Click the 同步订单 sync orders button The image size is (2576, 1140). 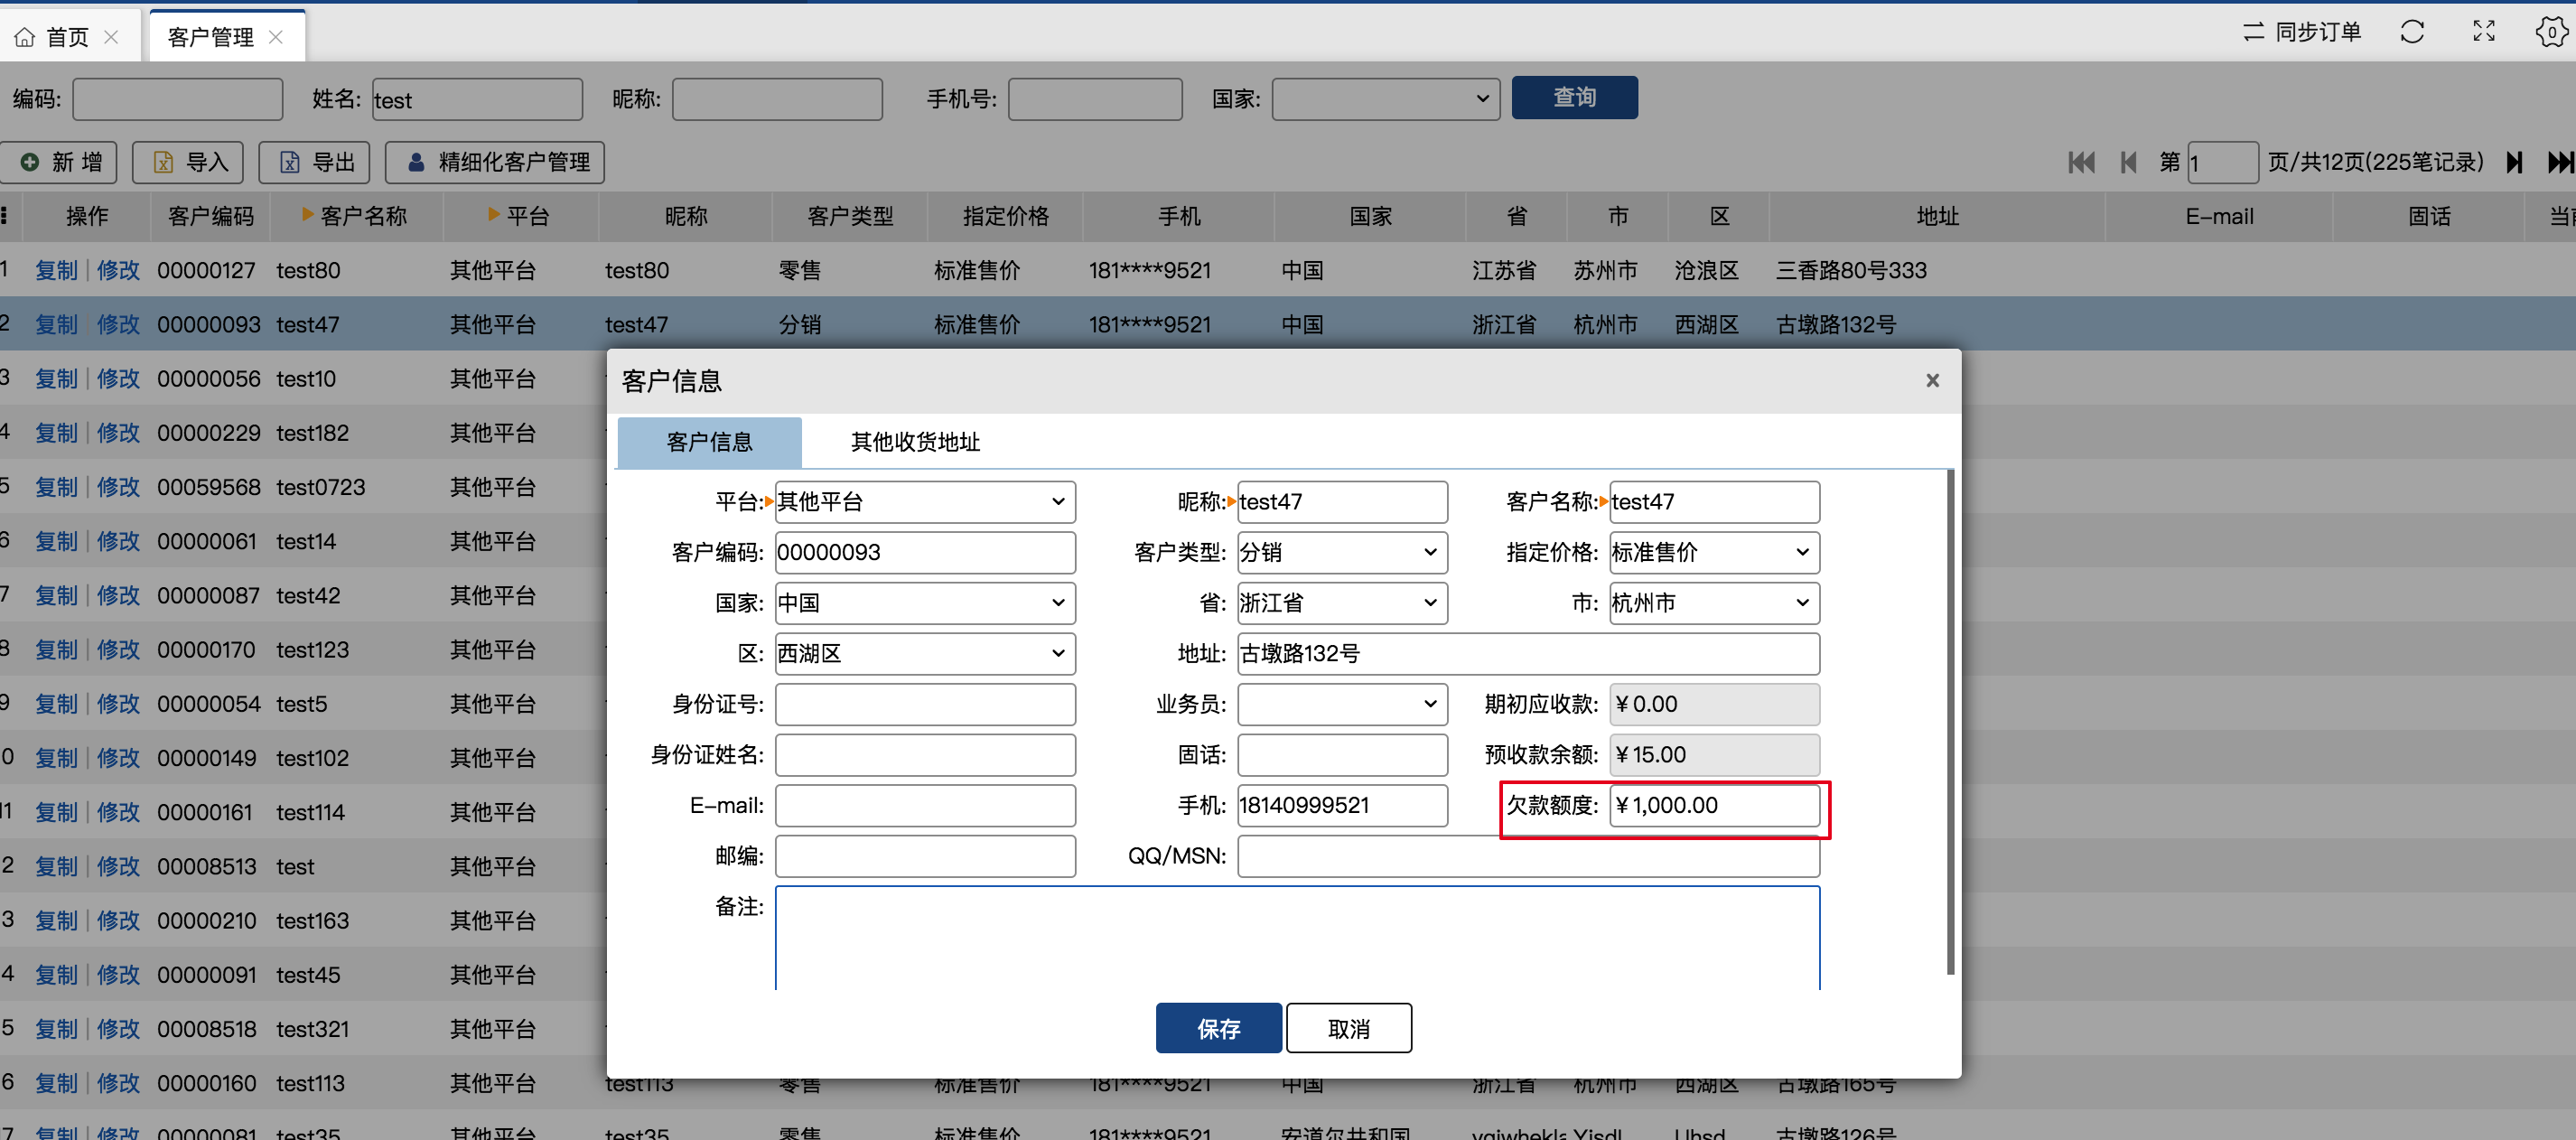click(x=2301, y=32)
